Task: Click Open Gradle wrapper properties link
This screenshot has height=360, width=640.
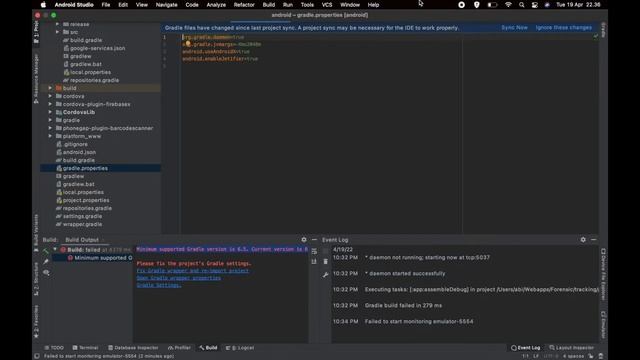Action: coord(179,278)
